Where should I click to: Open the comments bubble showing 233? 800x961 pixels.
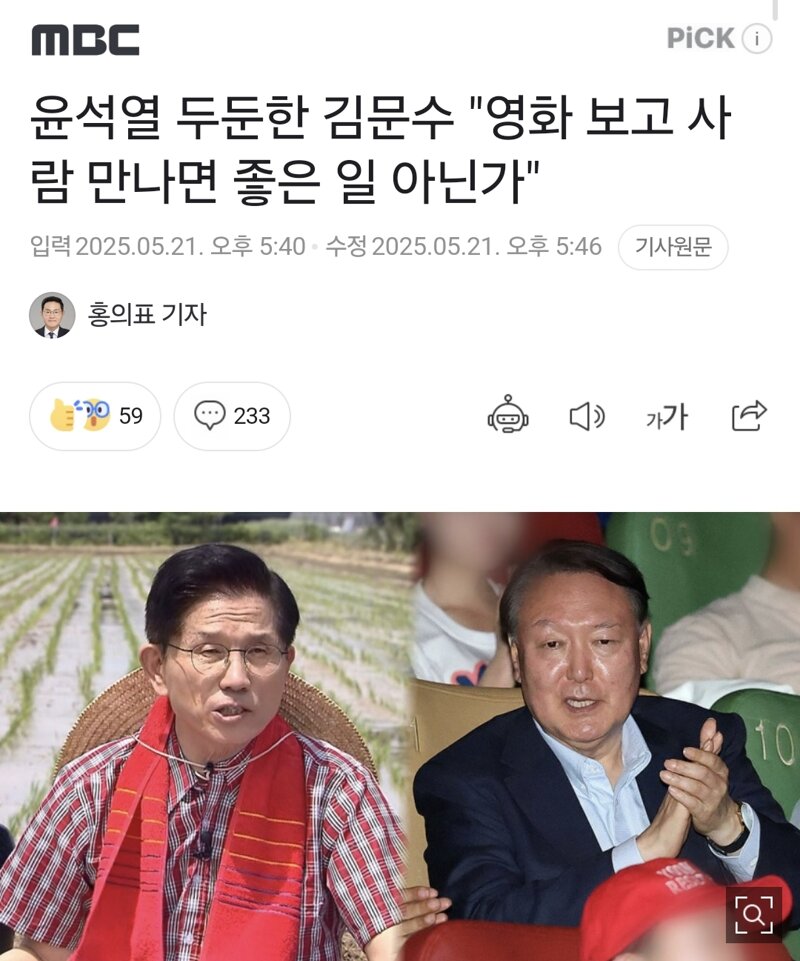tap(232, 416)
